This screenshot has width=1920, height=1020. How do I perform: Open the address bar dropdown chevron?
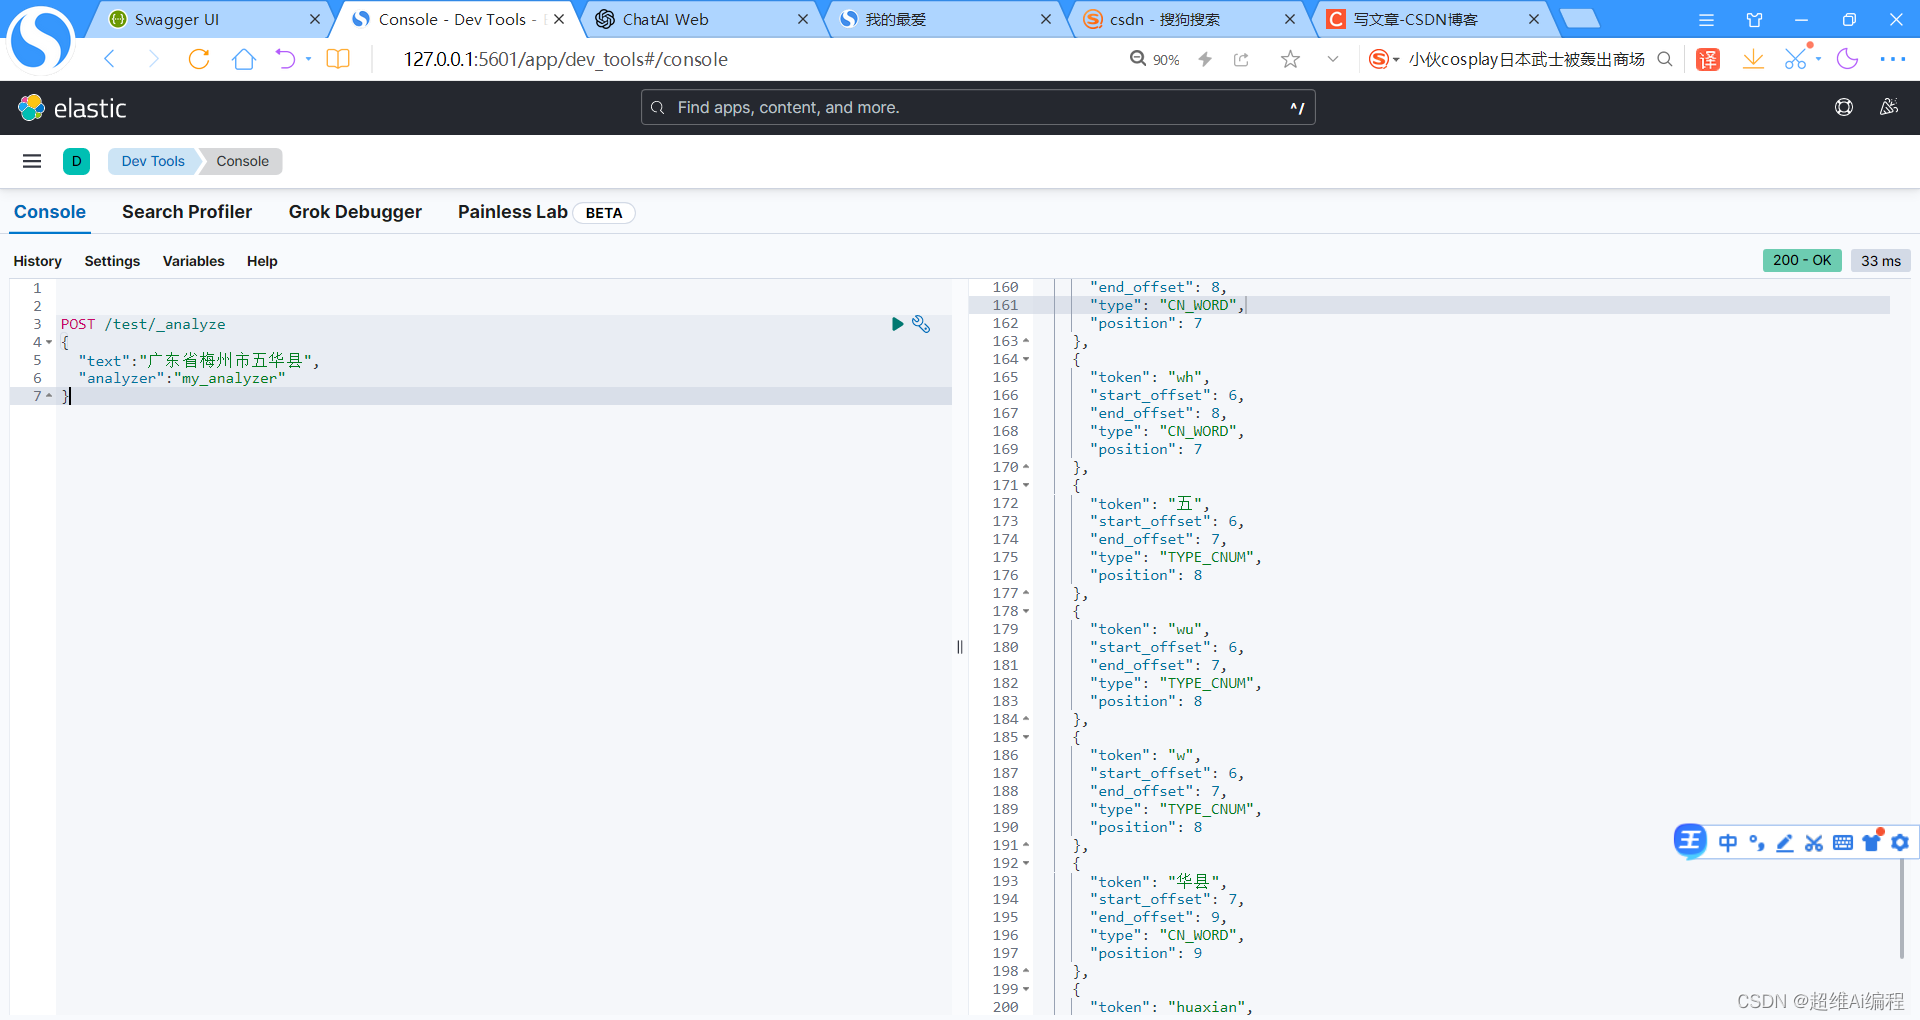tap(1332, 59)
